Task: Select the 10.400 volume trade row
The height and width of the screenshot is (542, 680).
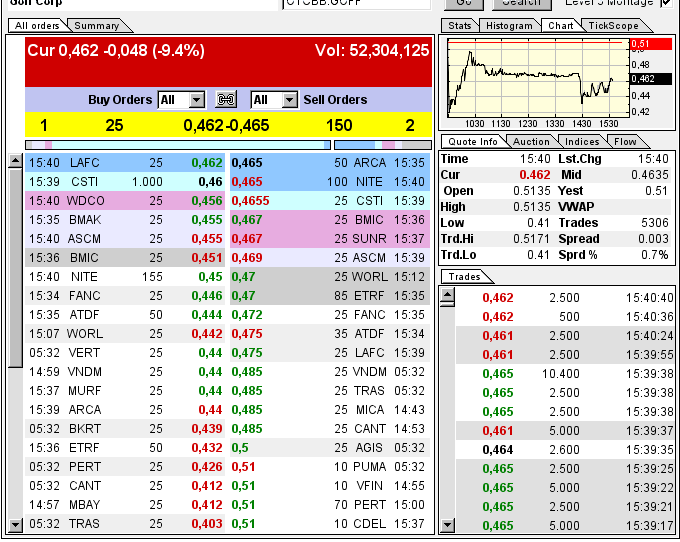Action: pos(566,374)
